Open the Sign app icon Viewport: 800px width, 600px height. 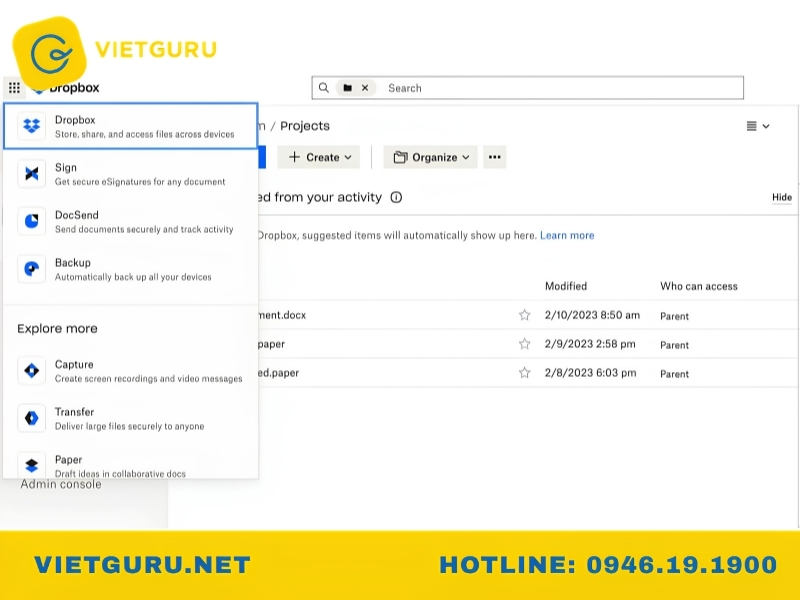pos(32,174)
